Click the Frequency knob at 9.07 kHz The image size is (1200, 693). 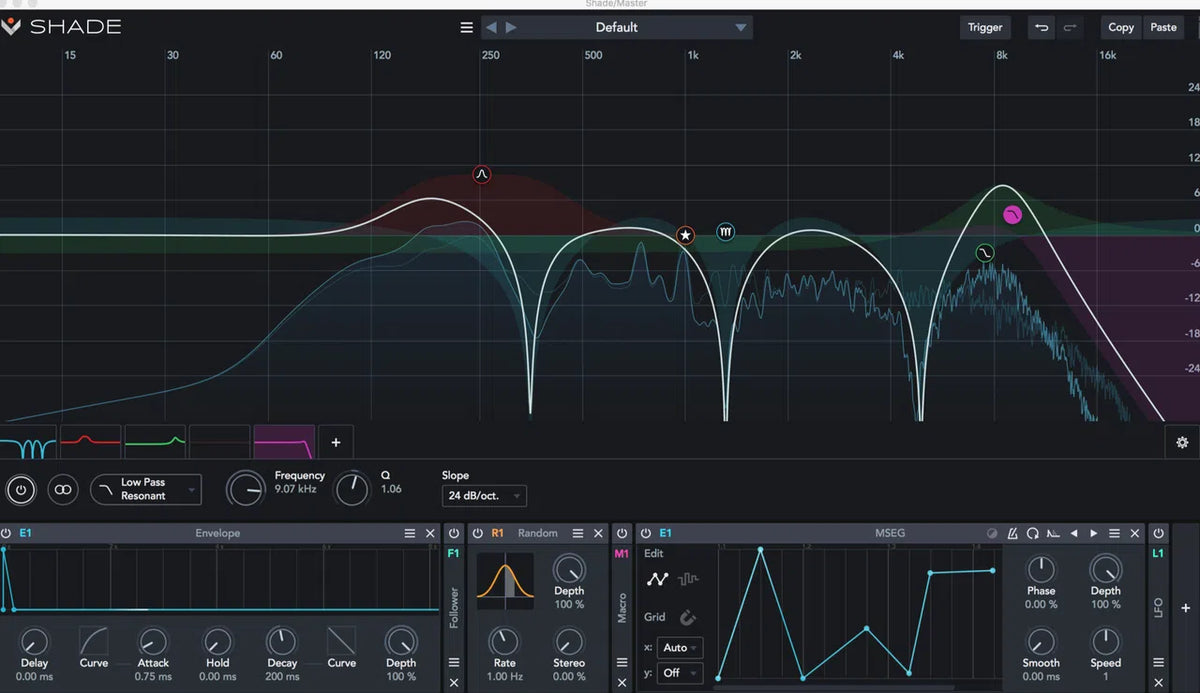[x=245, y=489]
